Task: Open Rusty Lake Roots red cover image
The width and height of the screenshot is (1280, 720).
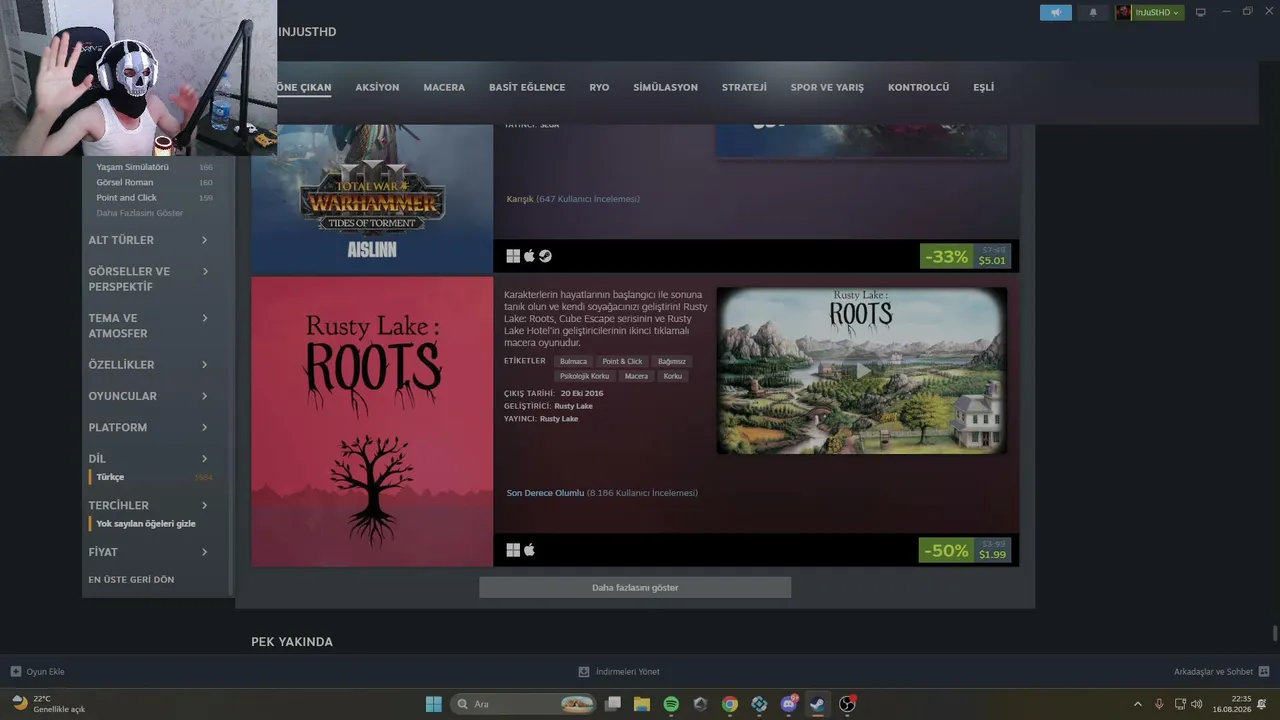Action: pos(372,421)
